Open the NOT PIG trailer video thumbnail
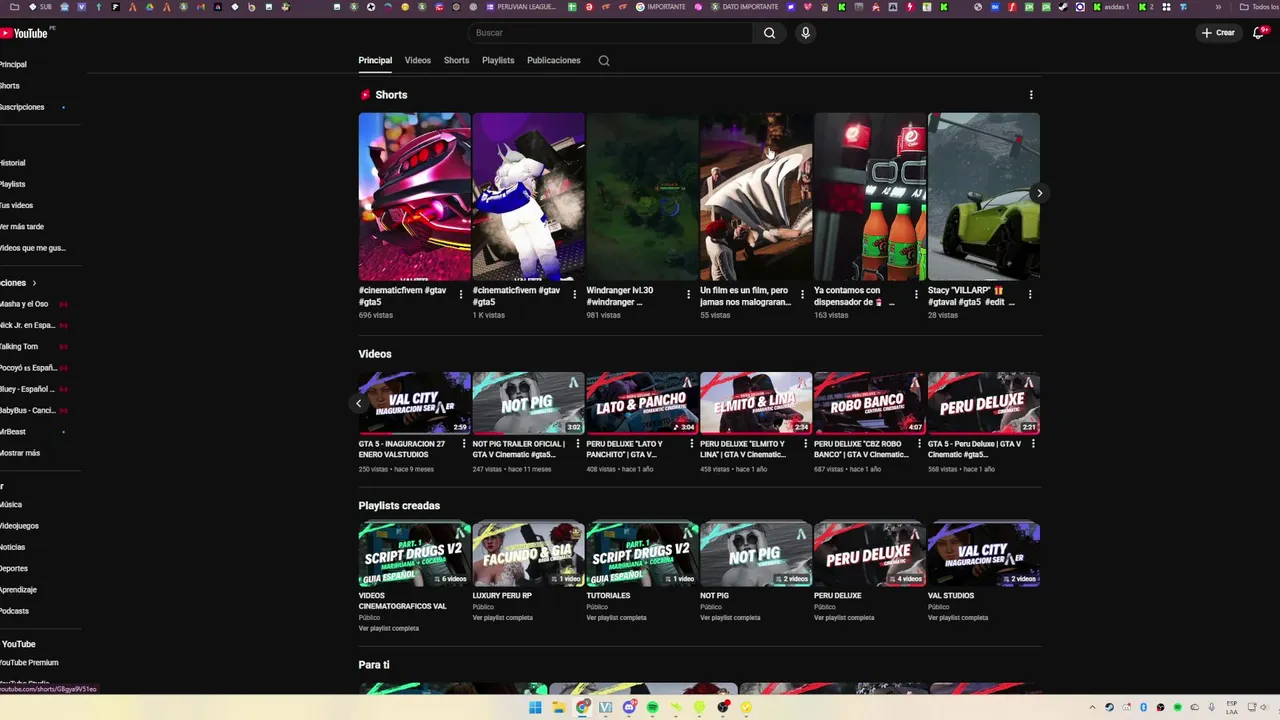This screenshot has width=1280, height=720. tap(528, 403)
